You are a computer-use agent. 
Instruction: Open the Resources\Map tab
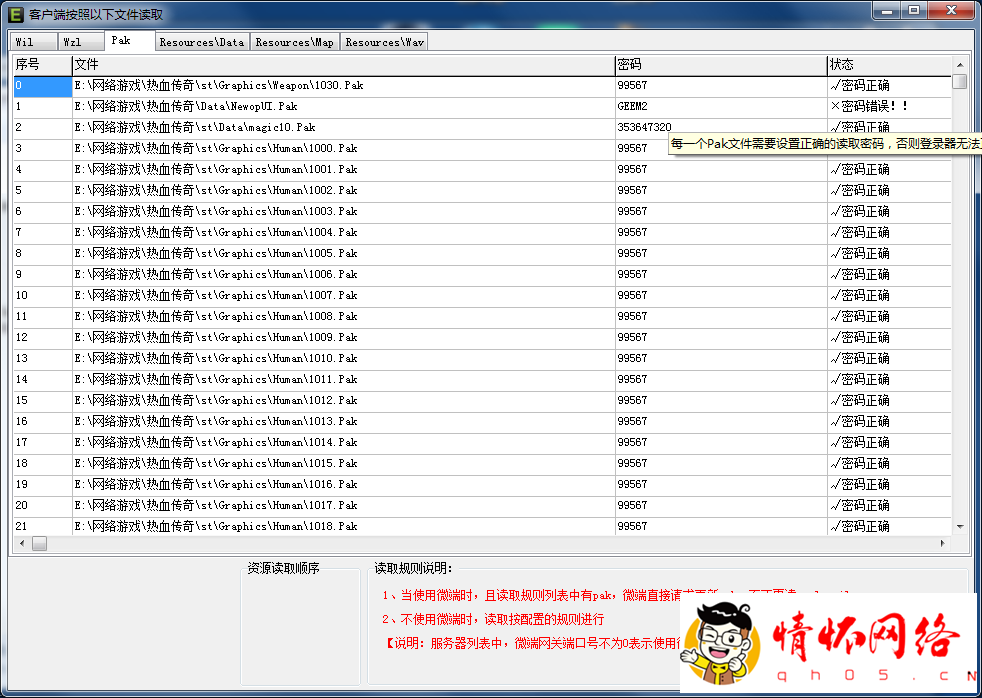point(295,42)
